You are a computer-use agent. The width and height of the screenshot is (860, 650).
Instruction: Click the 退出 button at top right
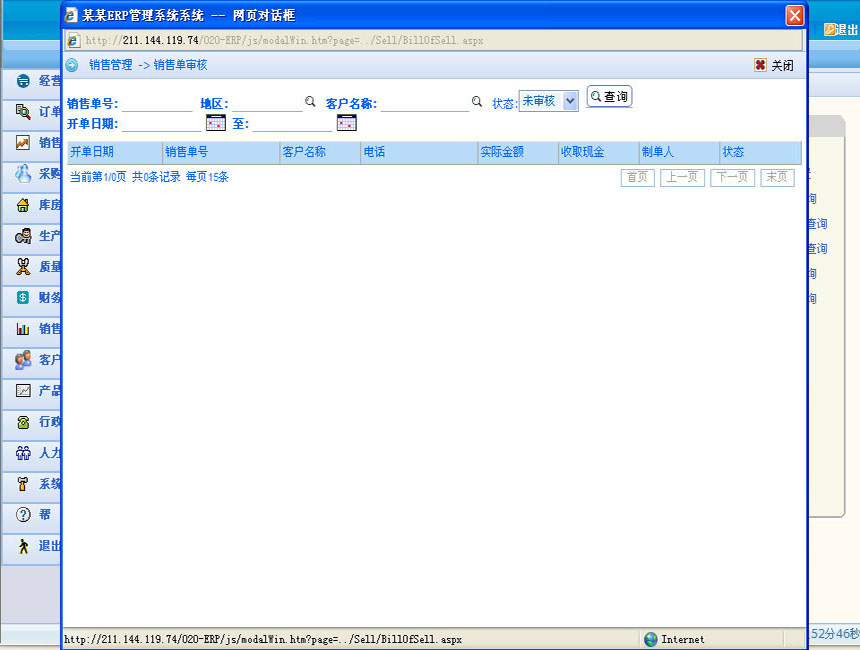point(840,30)
